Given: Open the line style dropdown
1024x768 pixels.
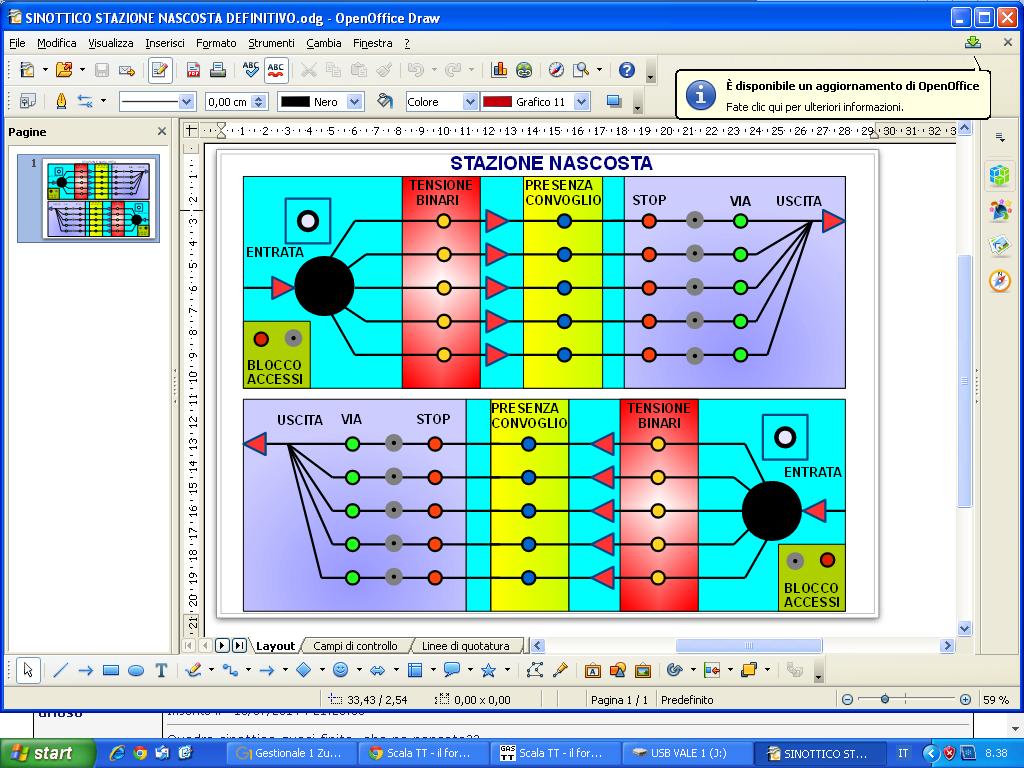Looking at the screenshot, I should point(186,102).
